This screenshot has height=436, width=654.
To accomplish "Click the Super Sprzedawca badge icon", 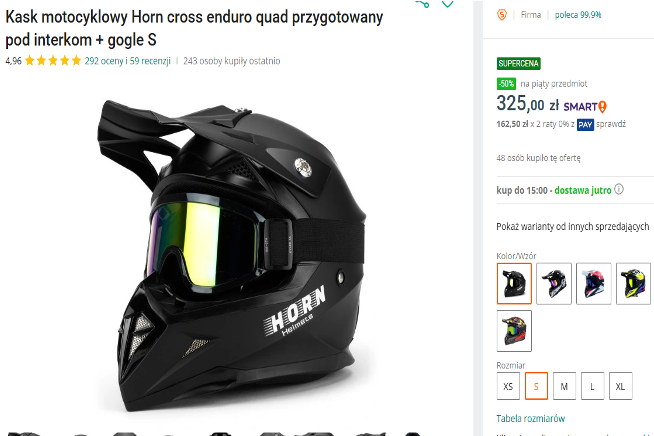I will [x=502, y=15].
